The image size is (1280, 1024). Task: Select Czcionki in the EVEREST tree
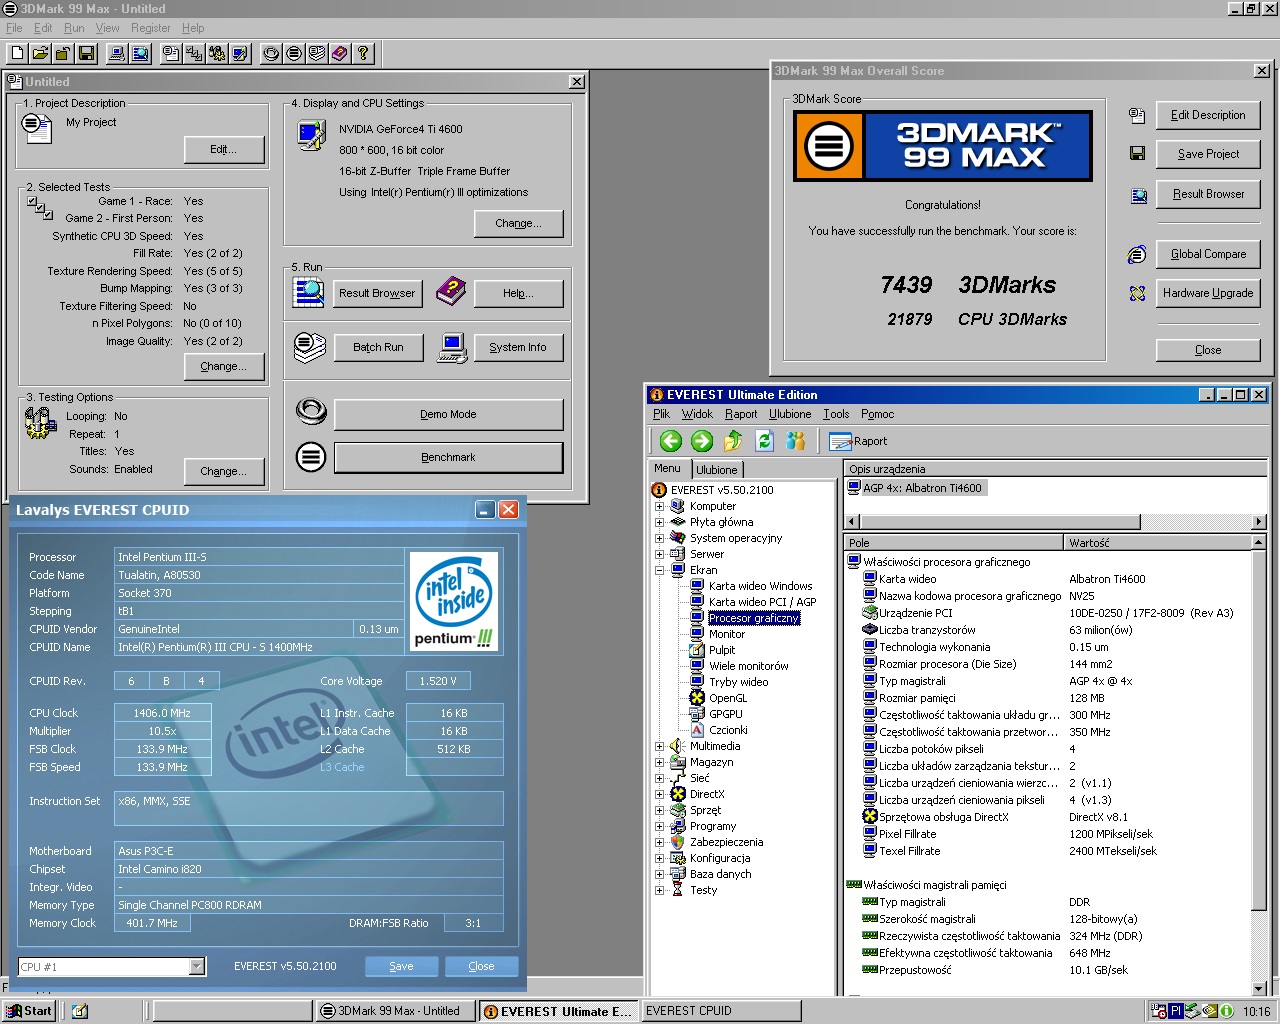(x=728, y=730)
